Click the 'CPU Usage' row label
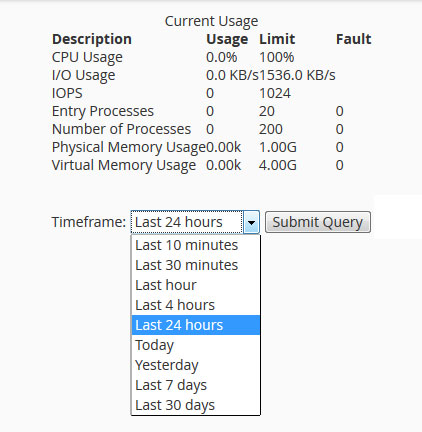Screen dimensions: 422x432 (x=87, y=57)
